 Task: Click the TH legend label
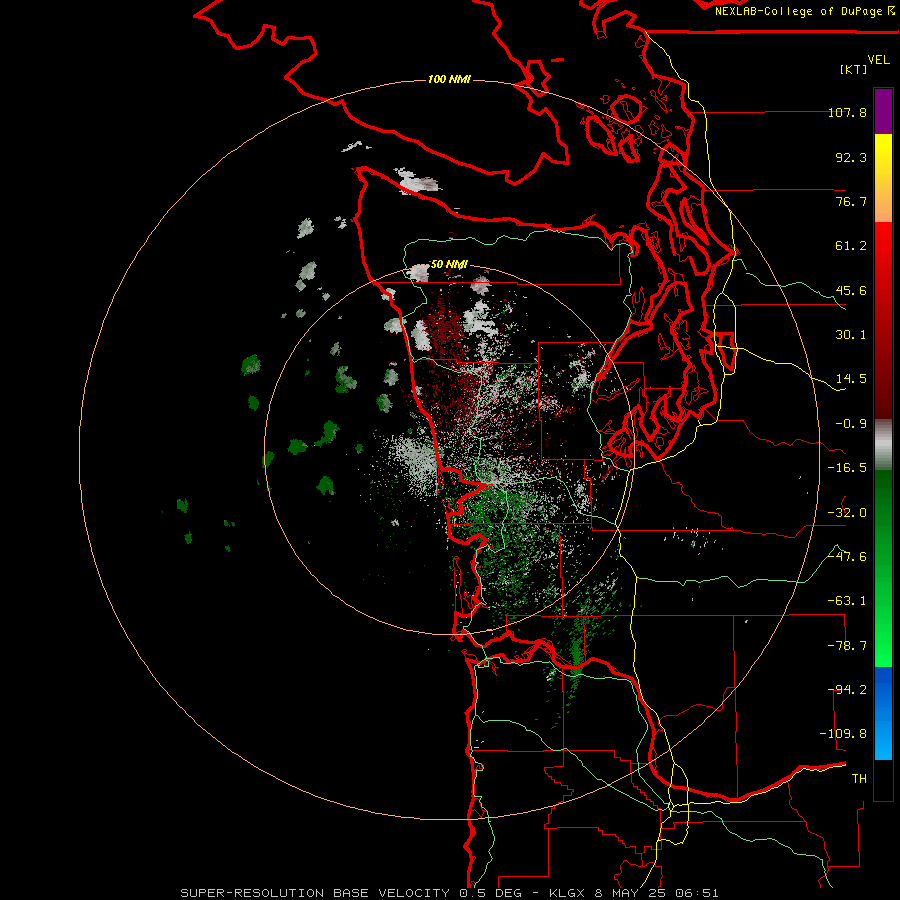(x=859, y=779)
